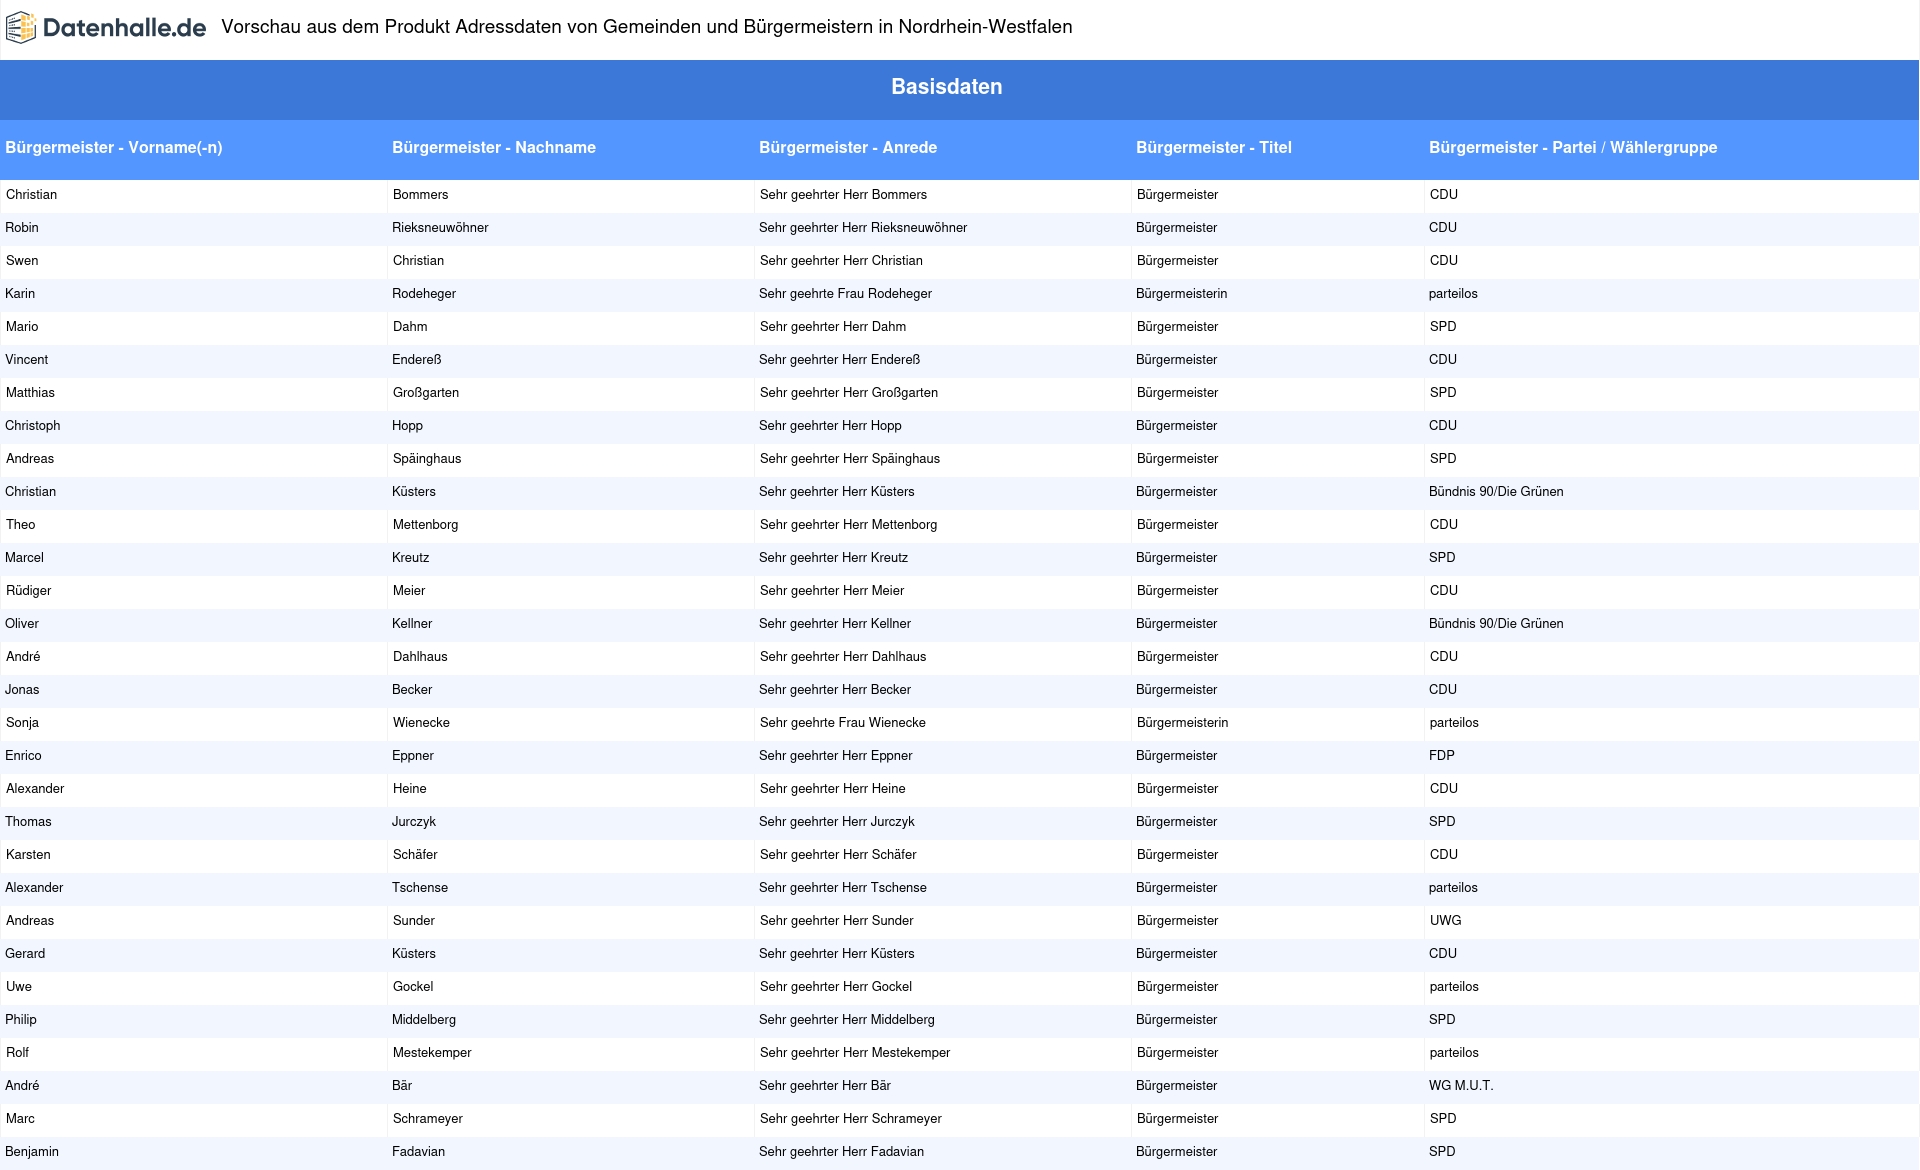The image size is (1920, 1170).
Task: Click the Bürgermeister - Nachname column header
Action: [493, 148]
